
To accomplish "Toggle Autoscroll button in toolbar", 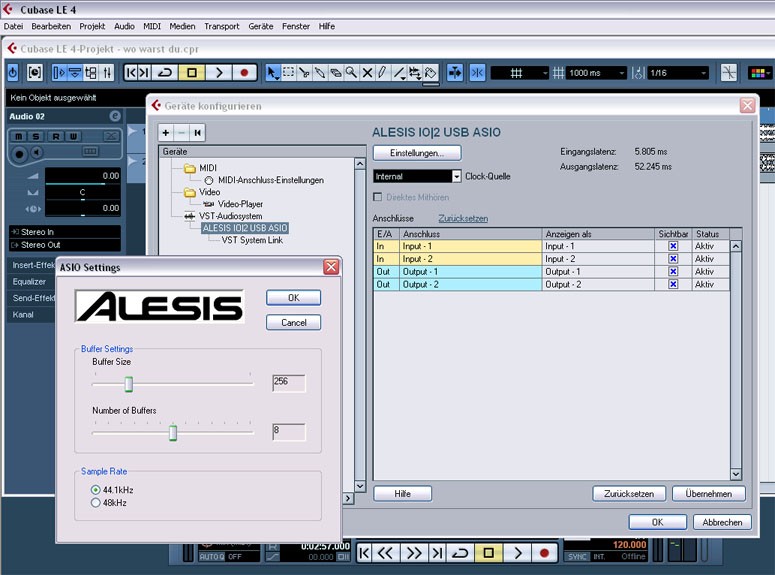I will tap(455, 73).
